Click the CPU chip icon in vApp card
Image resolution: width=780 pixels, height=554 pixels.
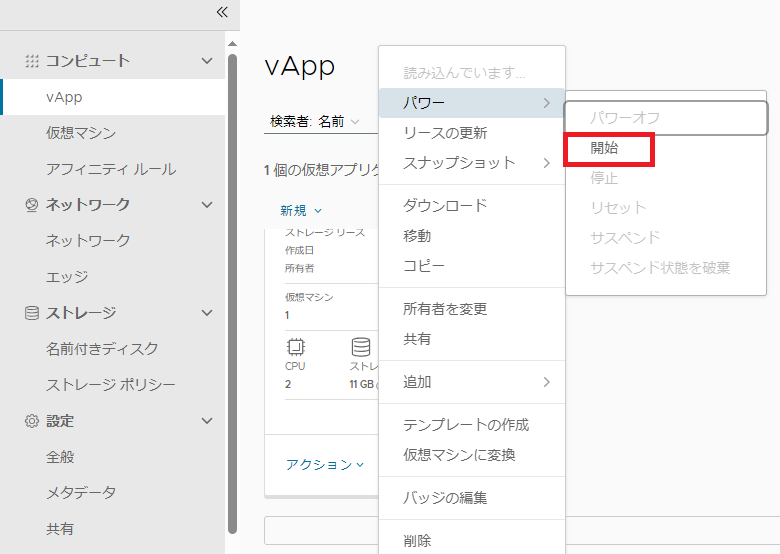(x=295, y=347)
